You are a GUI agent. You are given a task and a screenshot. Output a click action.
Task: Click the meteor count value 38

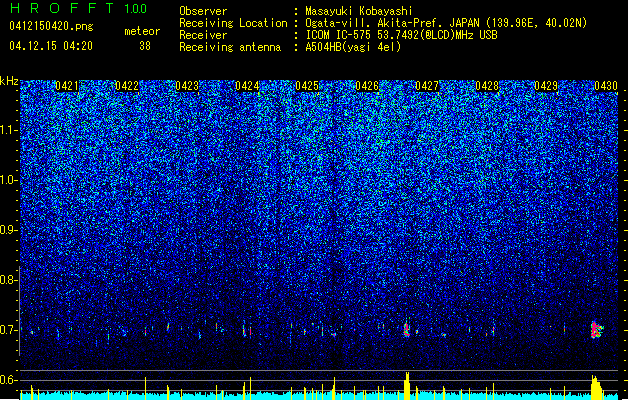(145, 46)
